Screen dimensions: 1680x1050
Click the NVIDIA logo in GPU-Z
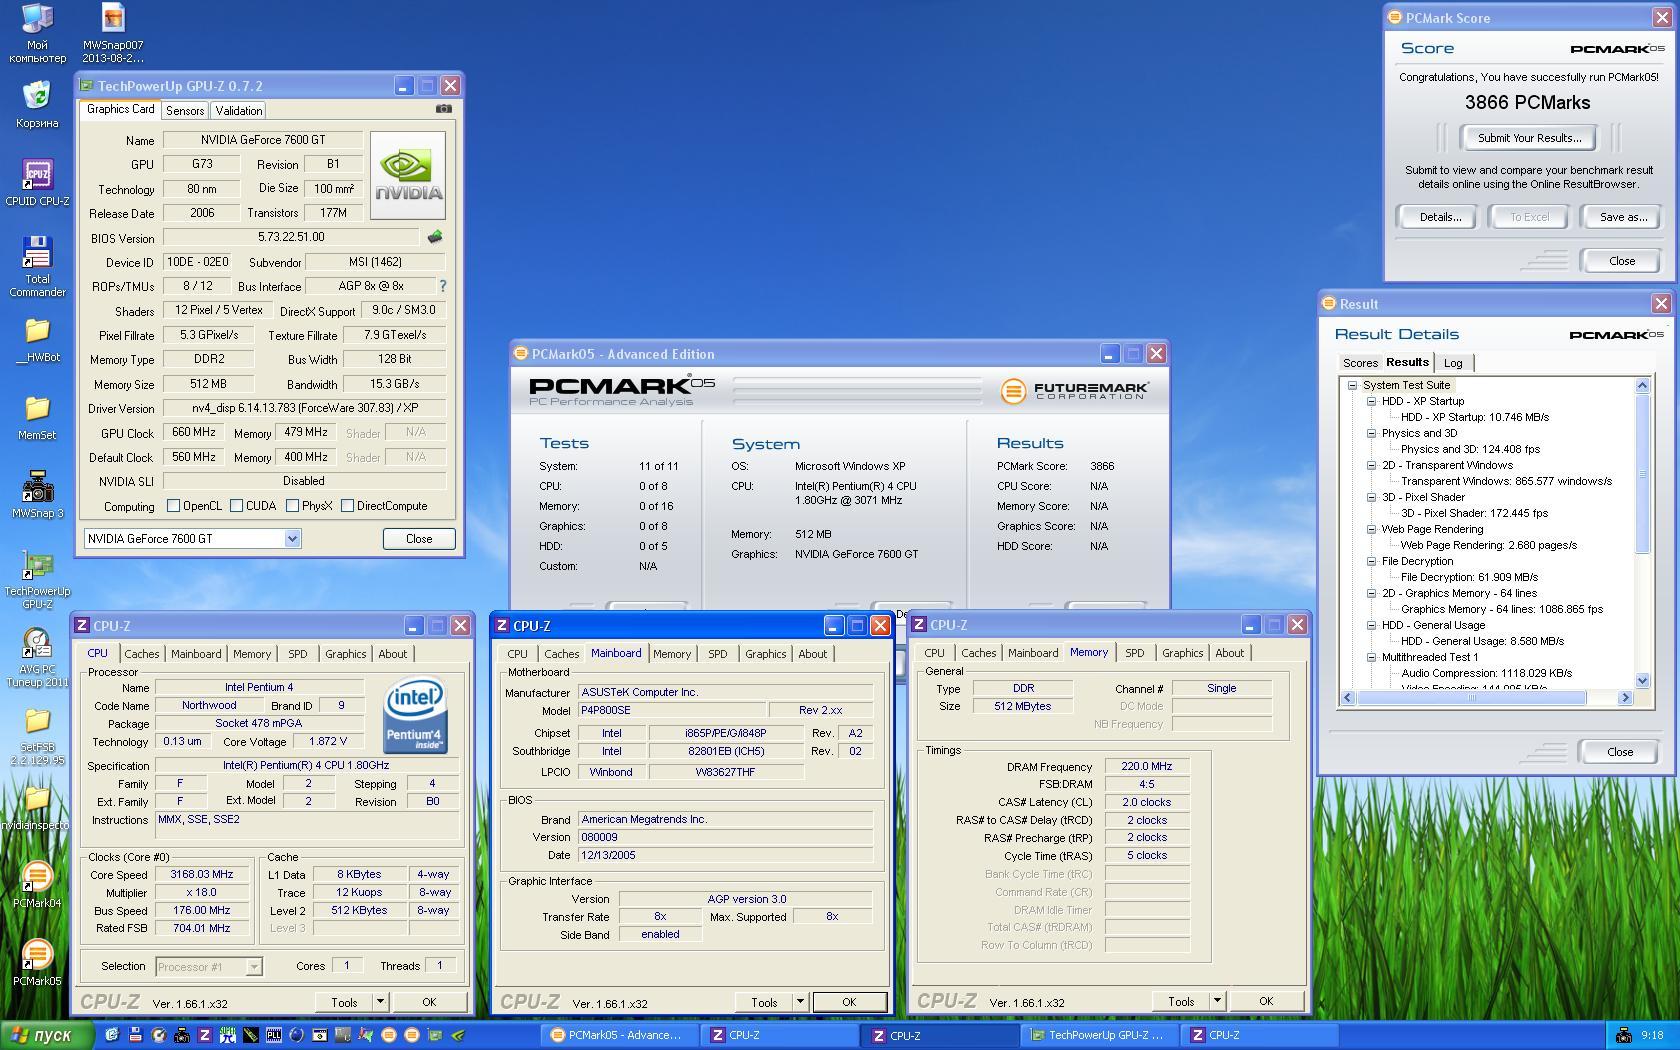click(407, 175)
